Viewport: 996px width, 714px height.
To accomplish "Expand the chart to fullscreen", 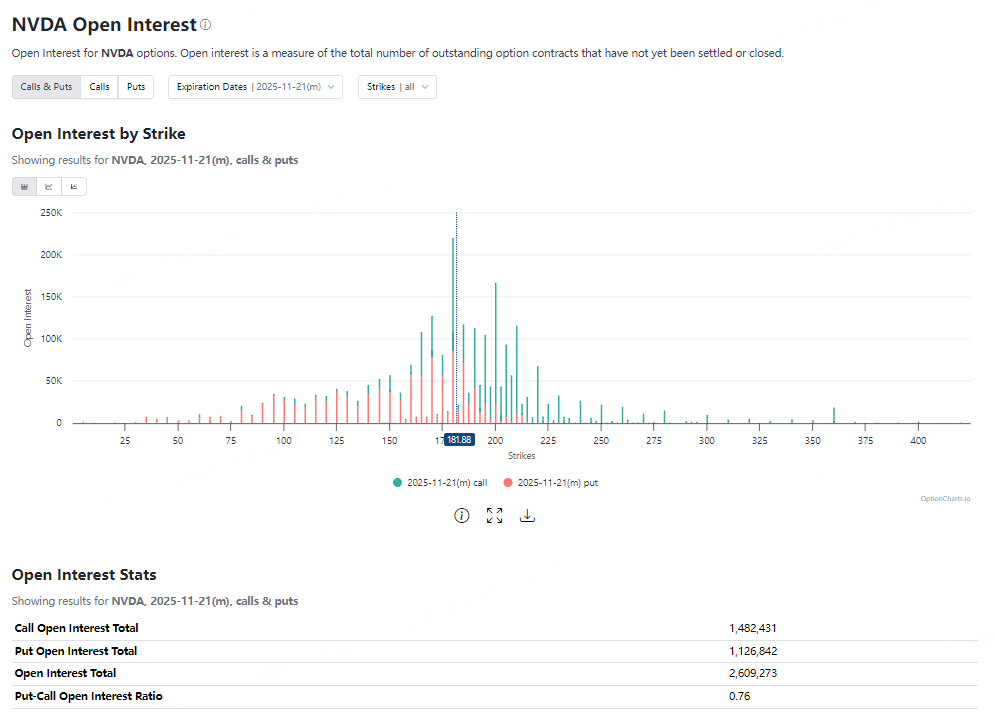I will pos(494,515).
